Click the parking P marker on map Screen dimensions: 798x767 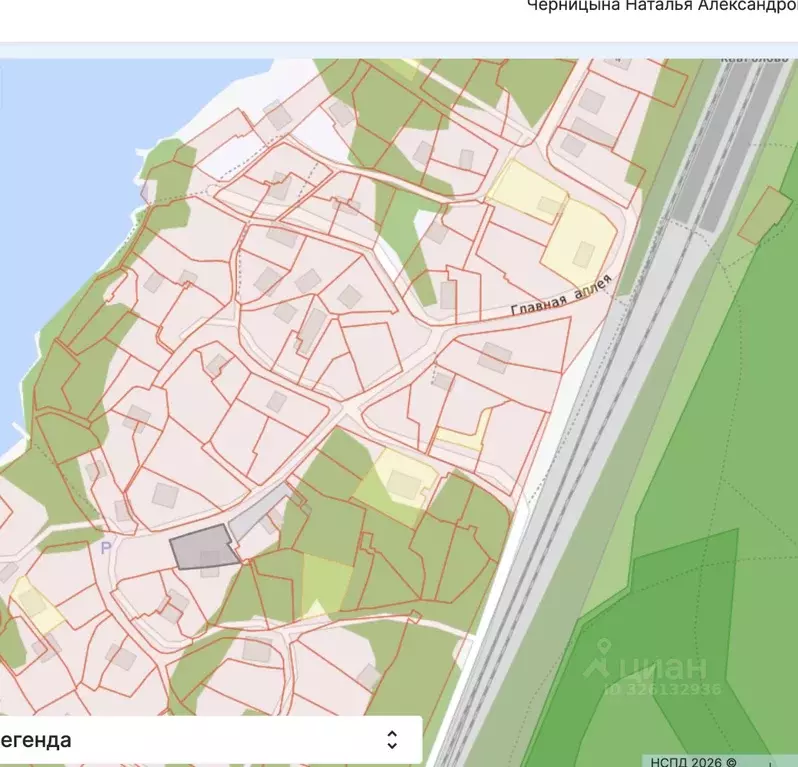point(105,548)
